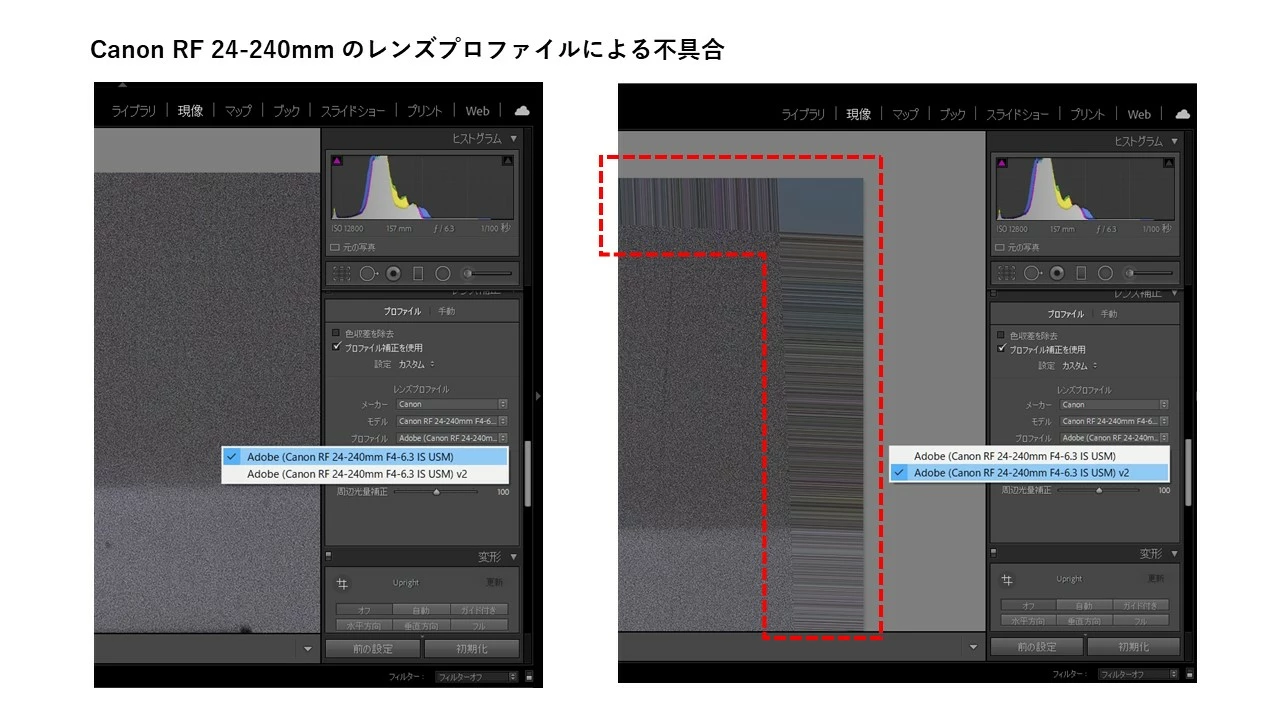The height and width of the screenshot is (720, 1280).
Task: Open スライドショー module in left screenshot
Action: pyautogui.click(x=353, y=111)
